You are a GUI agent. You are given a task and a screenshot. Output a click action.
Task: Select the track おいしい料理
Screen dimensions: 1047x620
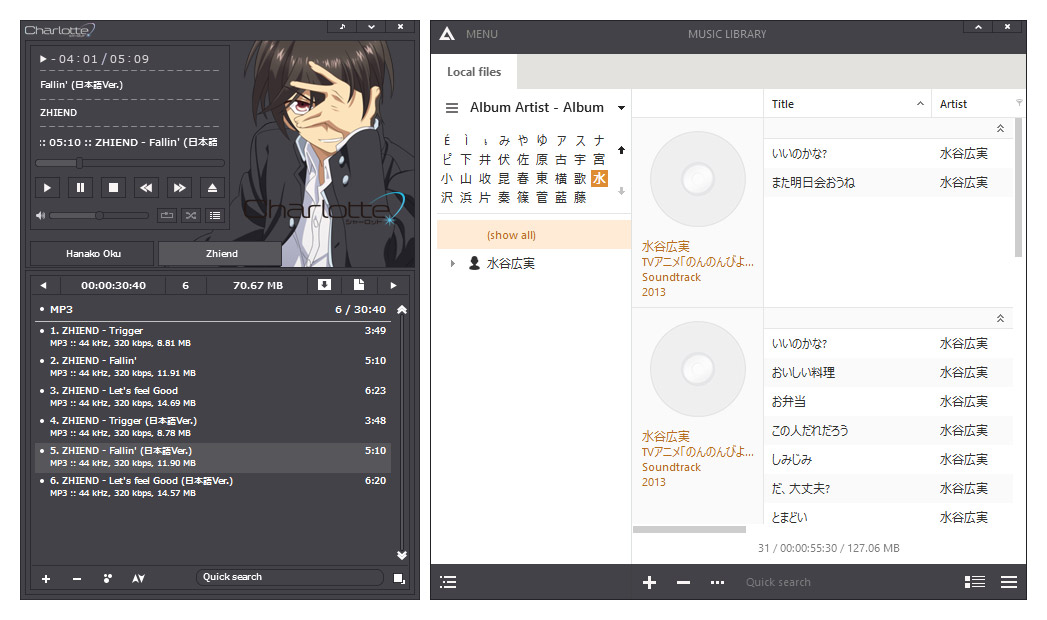888,372
